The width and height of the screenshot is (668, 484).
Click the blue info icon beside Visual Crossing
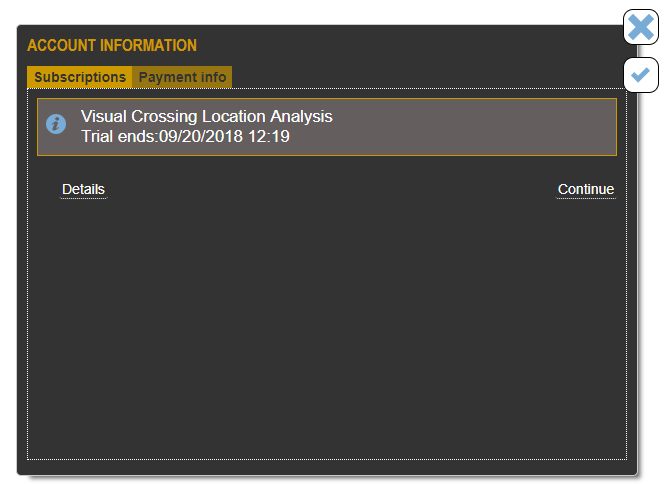coord(56,124)
